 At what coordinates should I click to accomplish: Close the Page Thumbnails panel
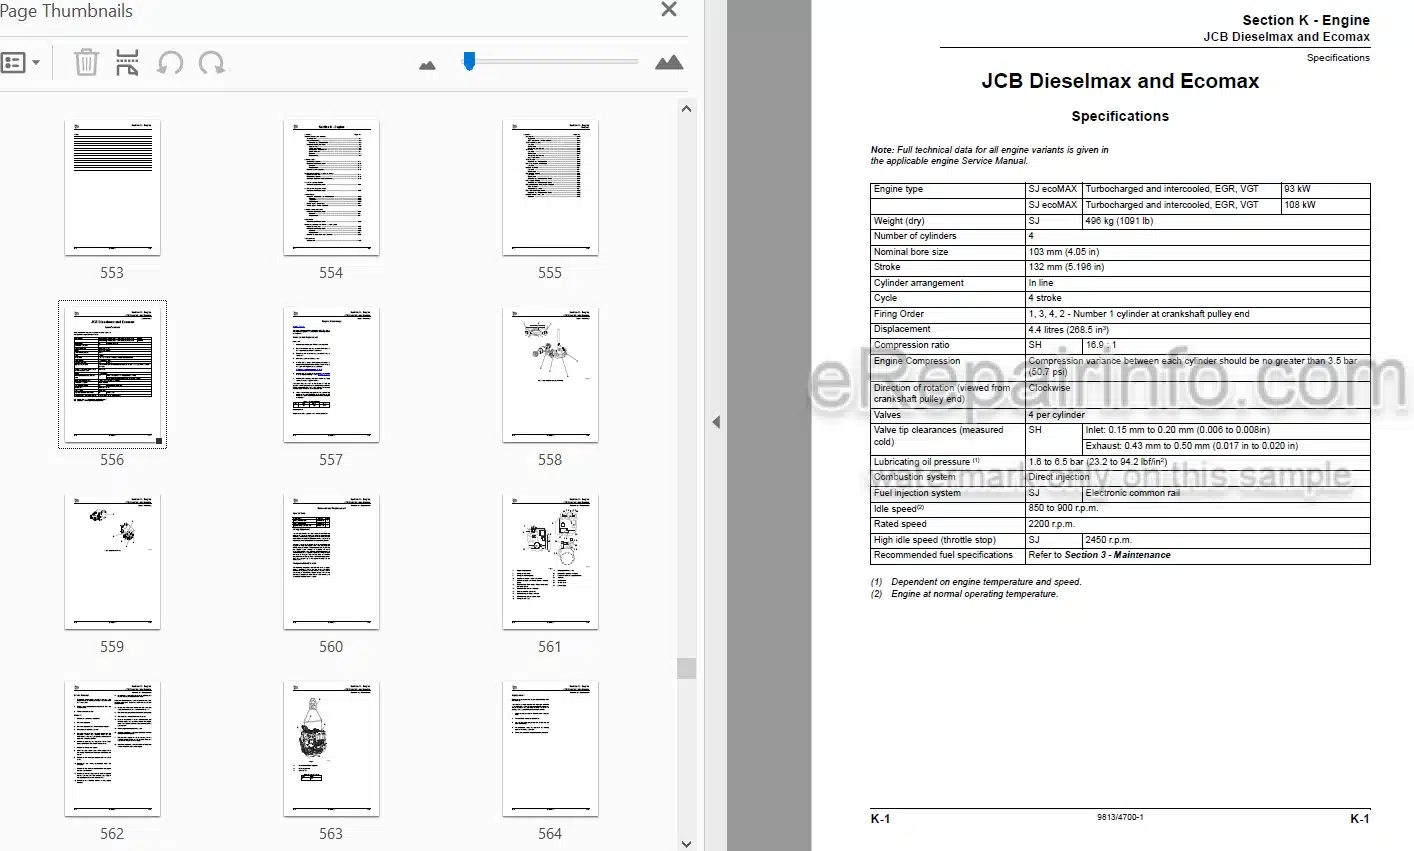(x=669, y=10)
